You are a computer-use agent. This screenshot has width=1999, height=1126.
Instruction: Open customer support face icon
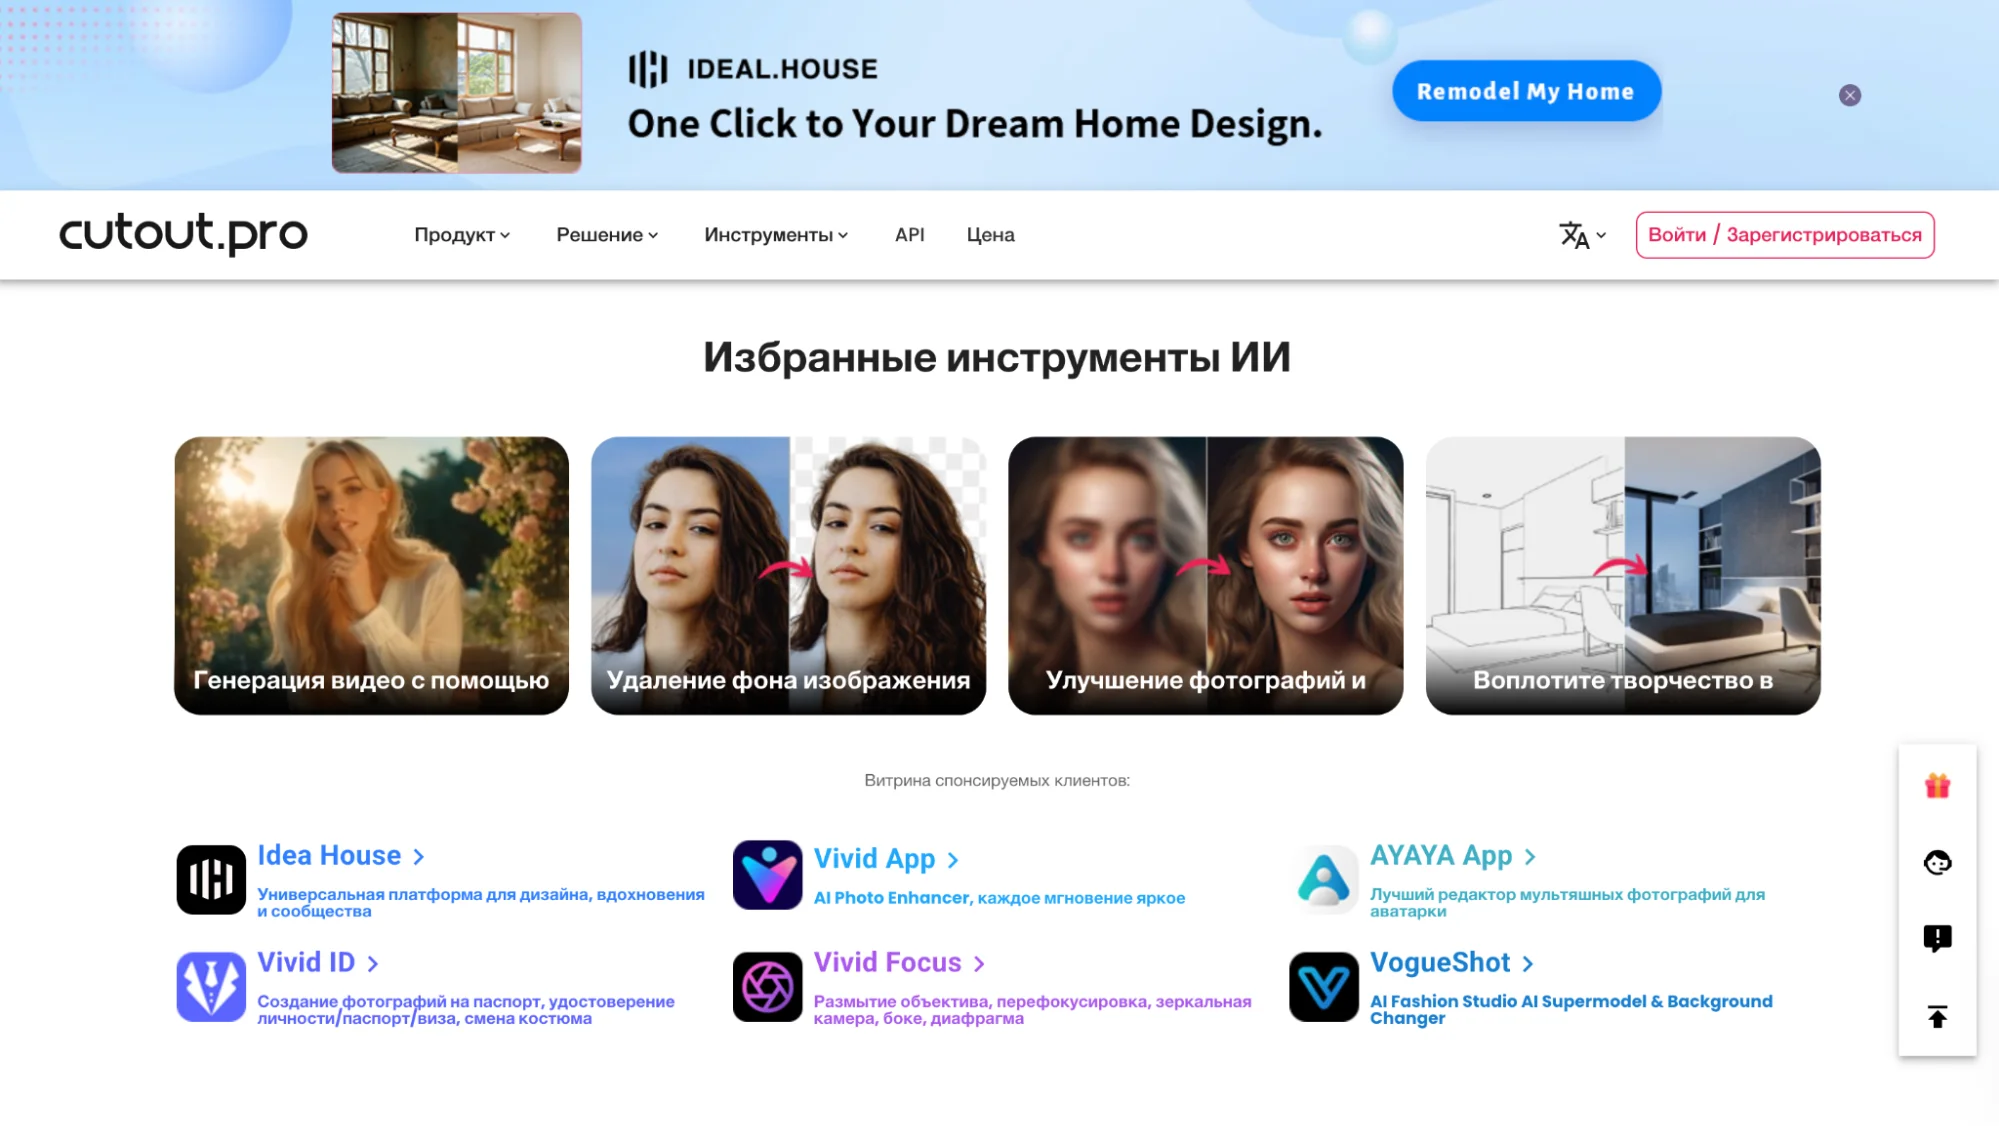[1937, 862]
